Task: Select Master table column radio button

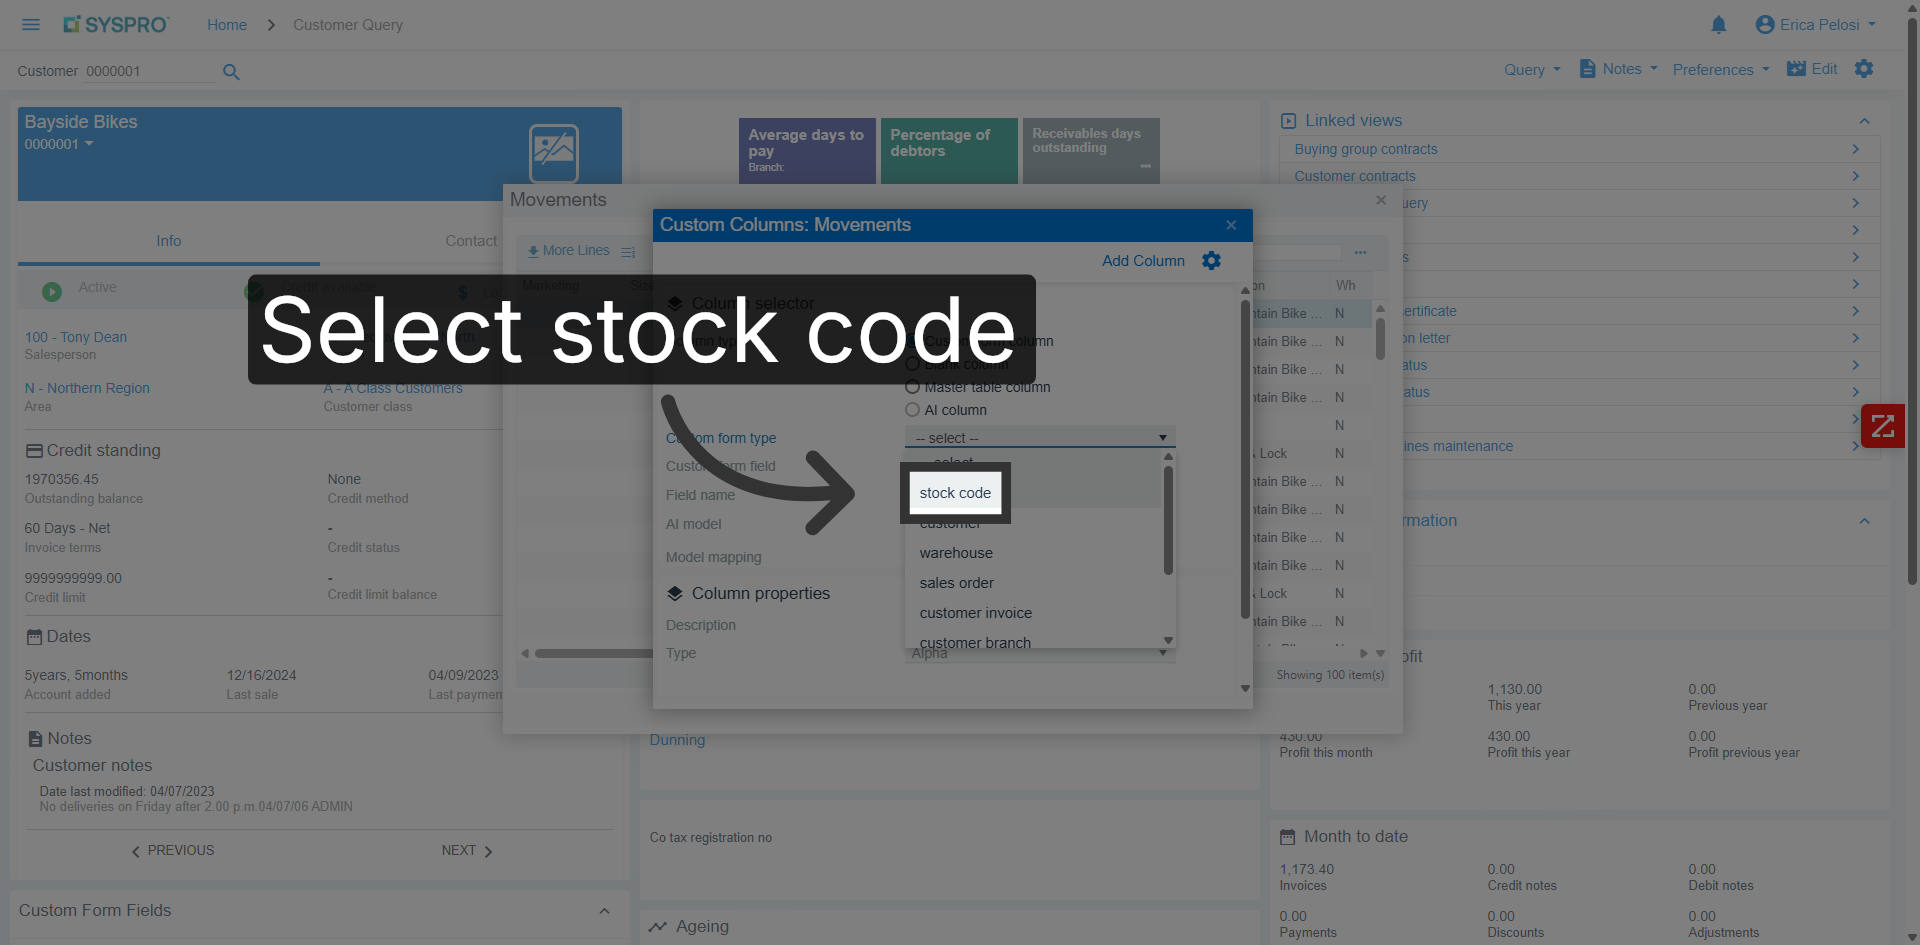Action: (x=912, y=387)
